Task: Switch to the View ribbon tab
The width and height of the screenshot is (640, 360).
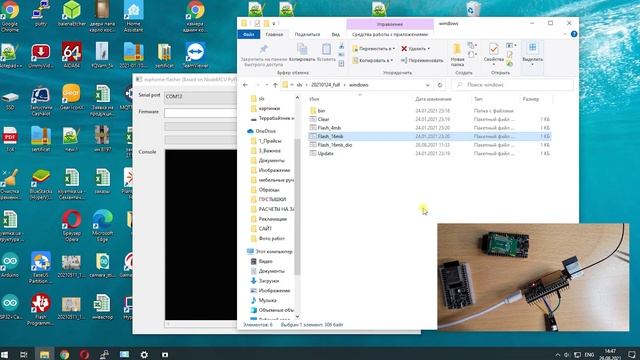Action: coord(336,35)
